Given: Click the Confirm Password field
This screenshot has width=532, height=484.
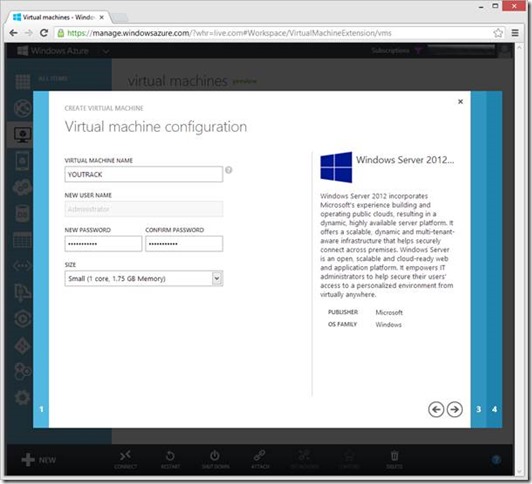Looking at the screenshot, I should tap(184, 244).
